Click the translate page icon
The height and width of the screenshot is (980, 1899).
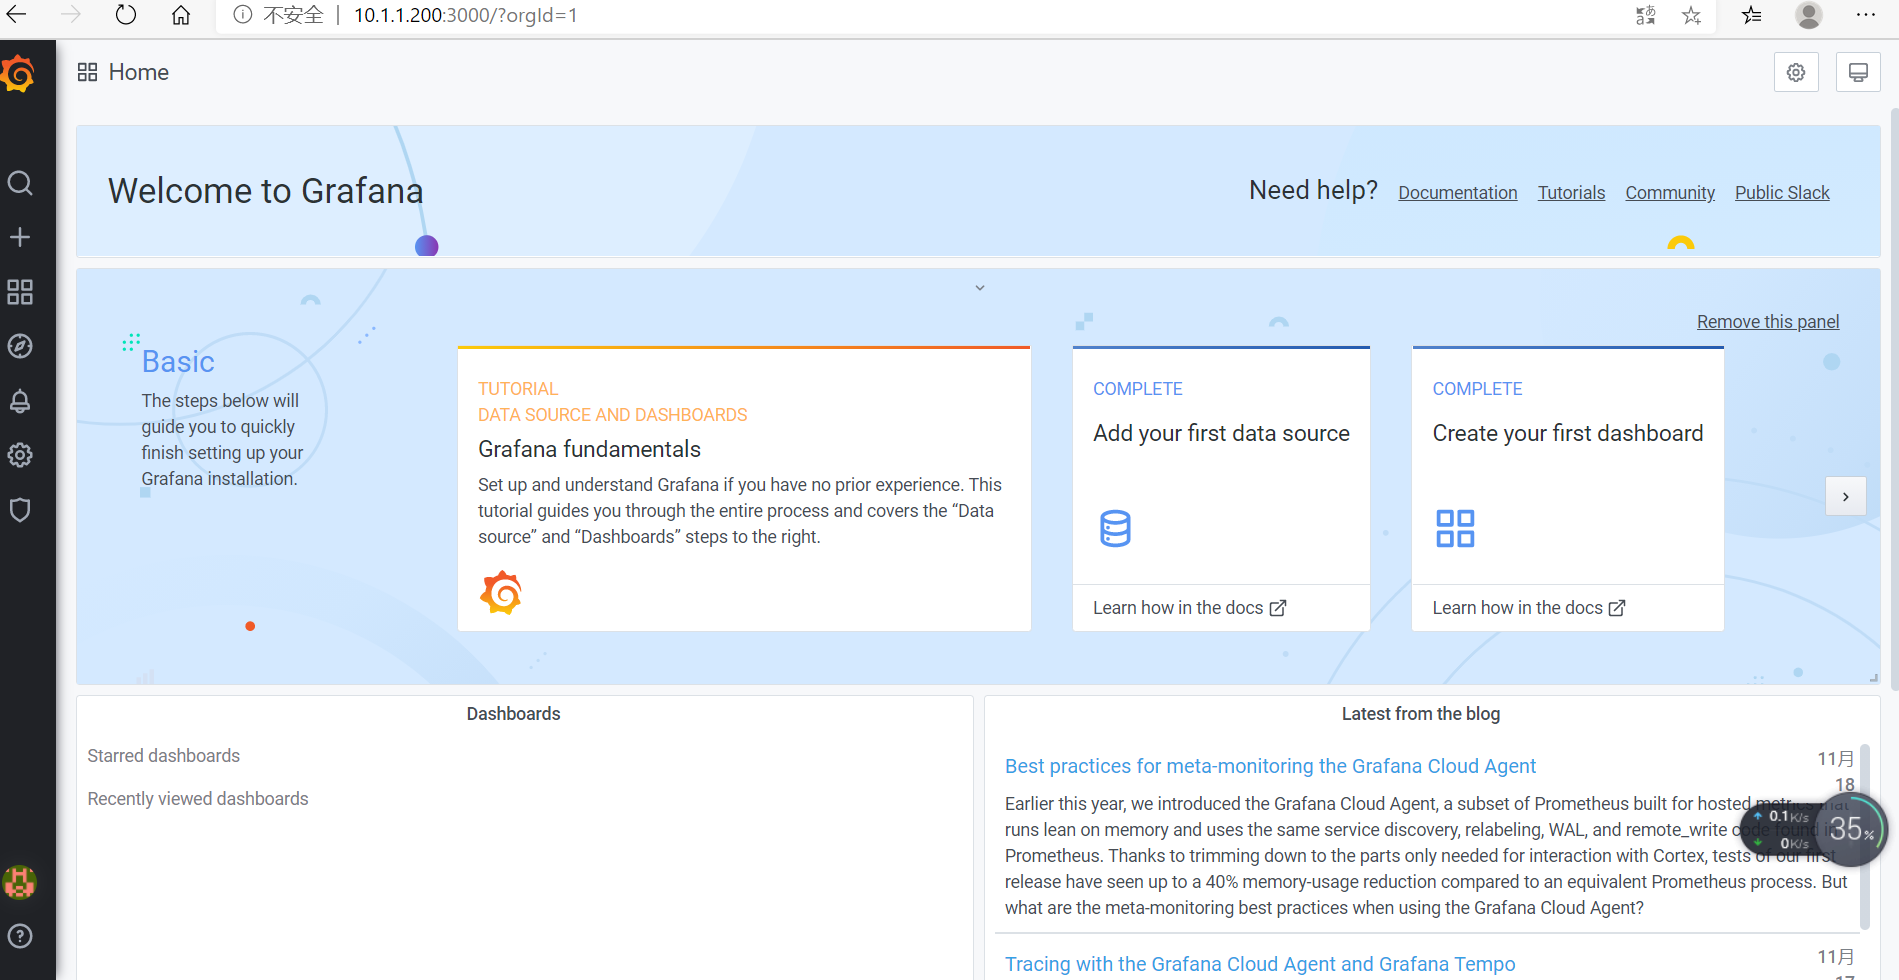pos(1645,15)
